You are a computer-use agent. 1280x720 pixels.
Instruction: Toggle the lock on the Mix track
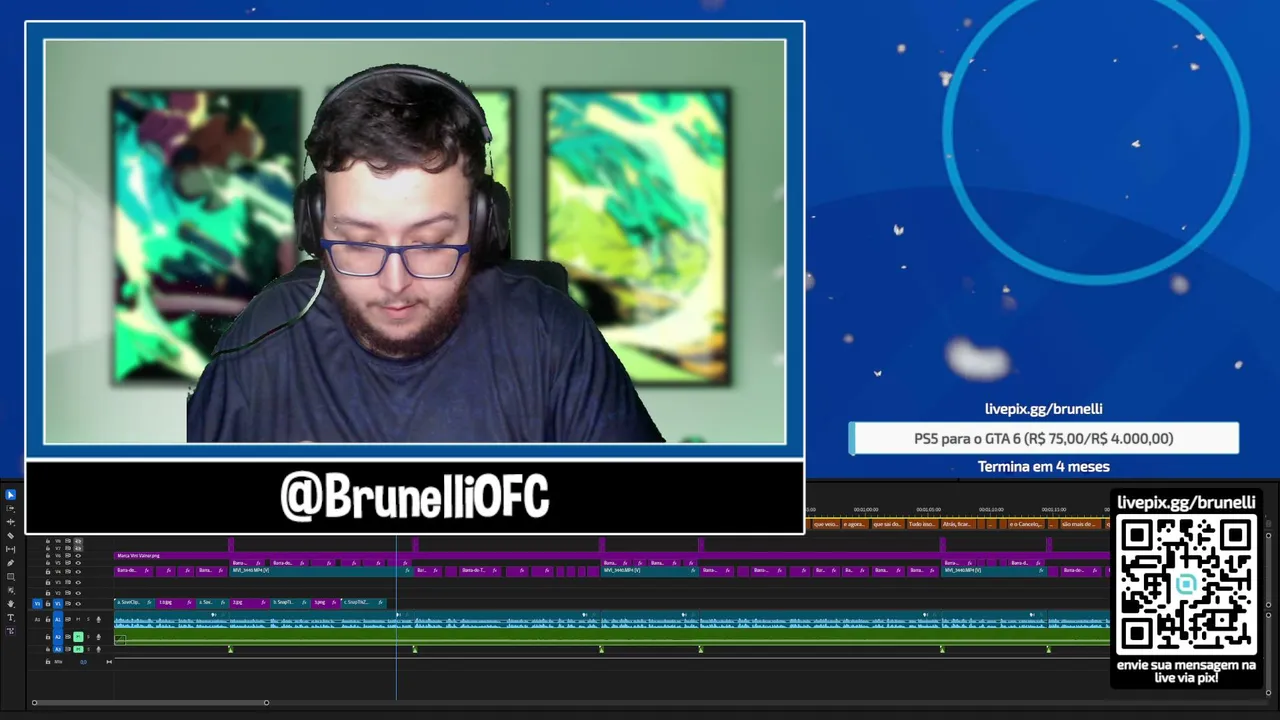(48, 662)
